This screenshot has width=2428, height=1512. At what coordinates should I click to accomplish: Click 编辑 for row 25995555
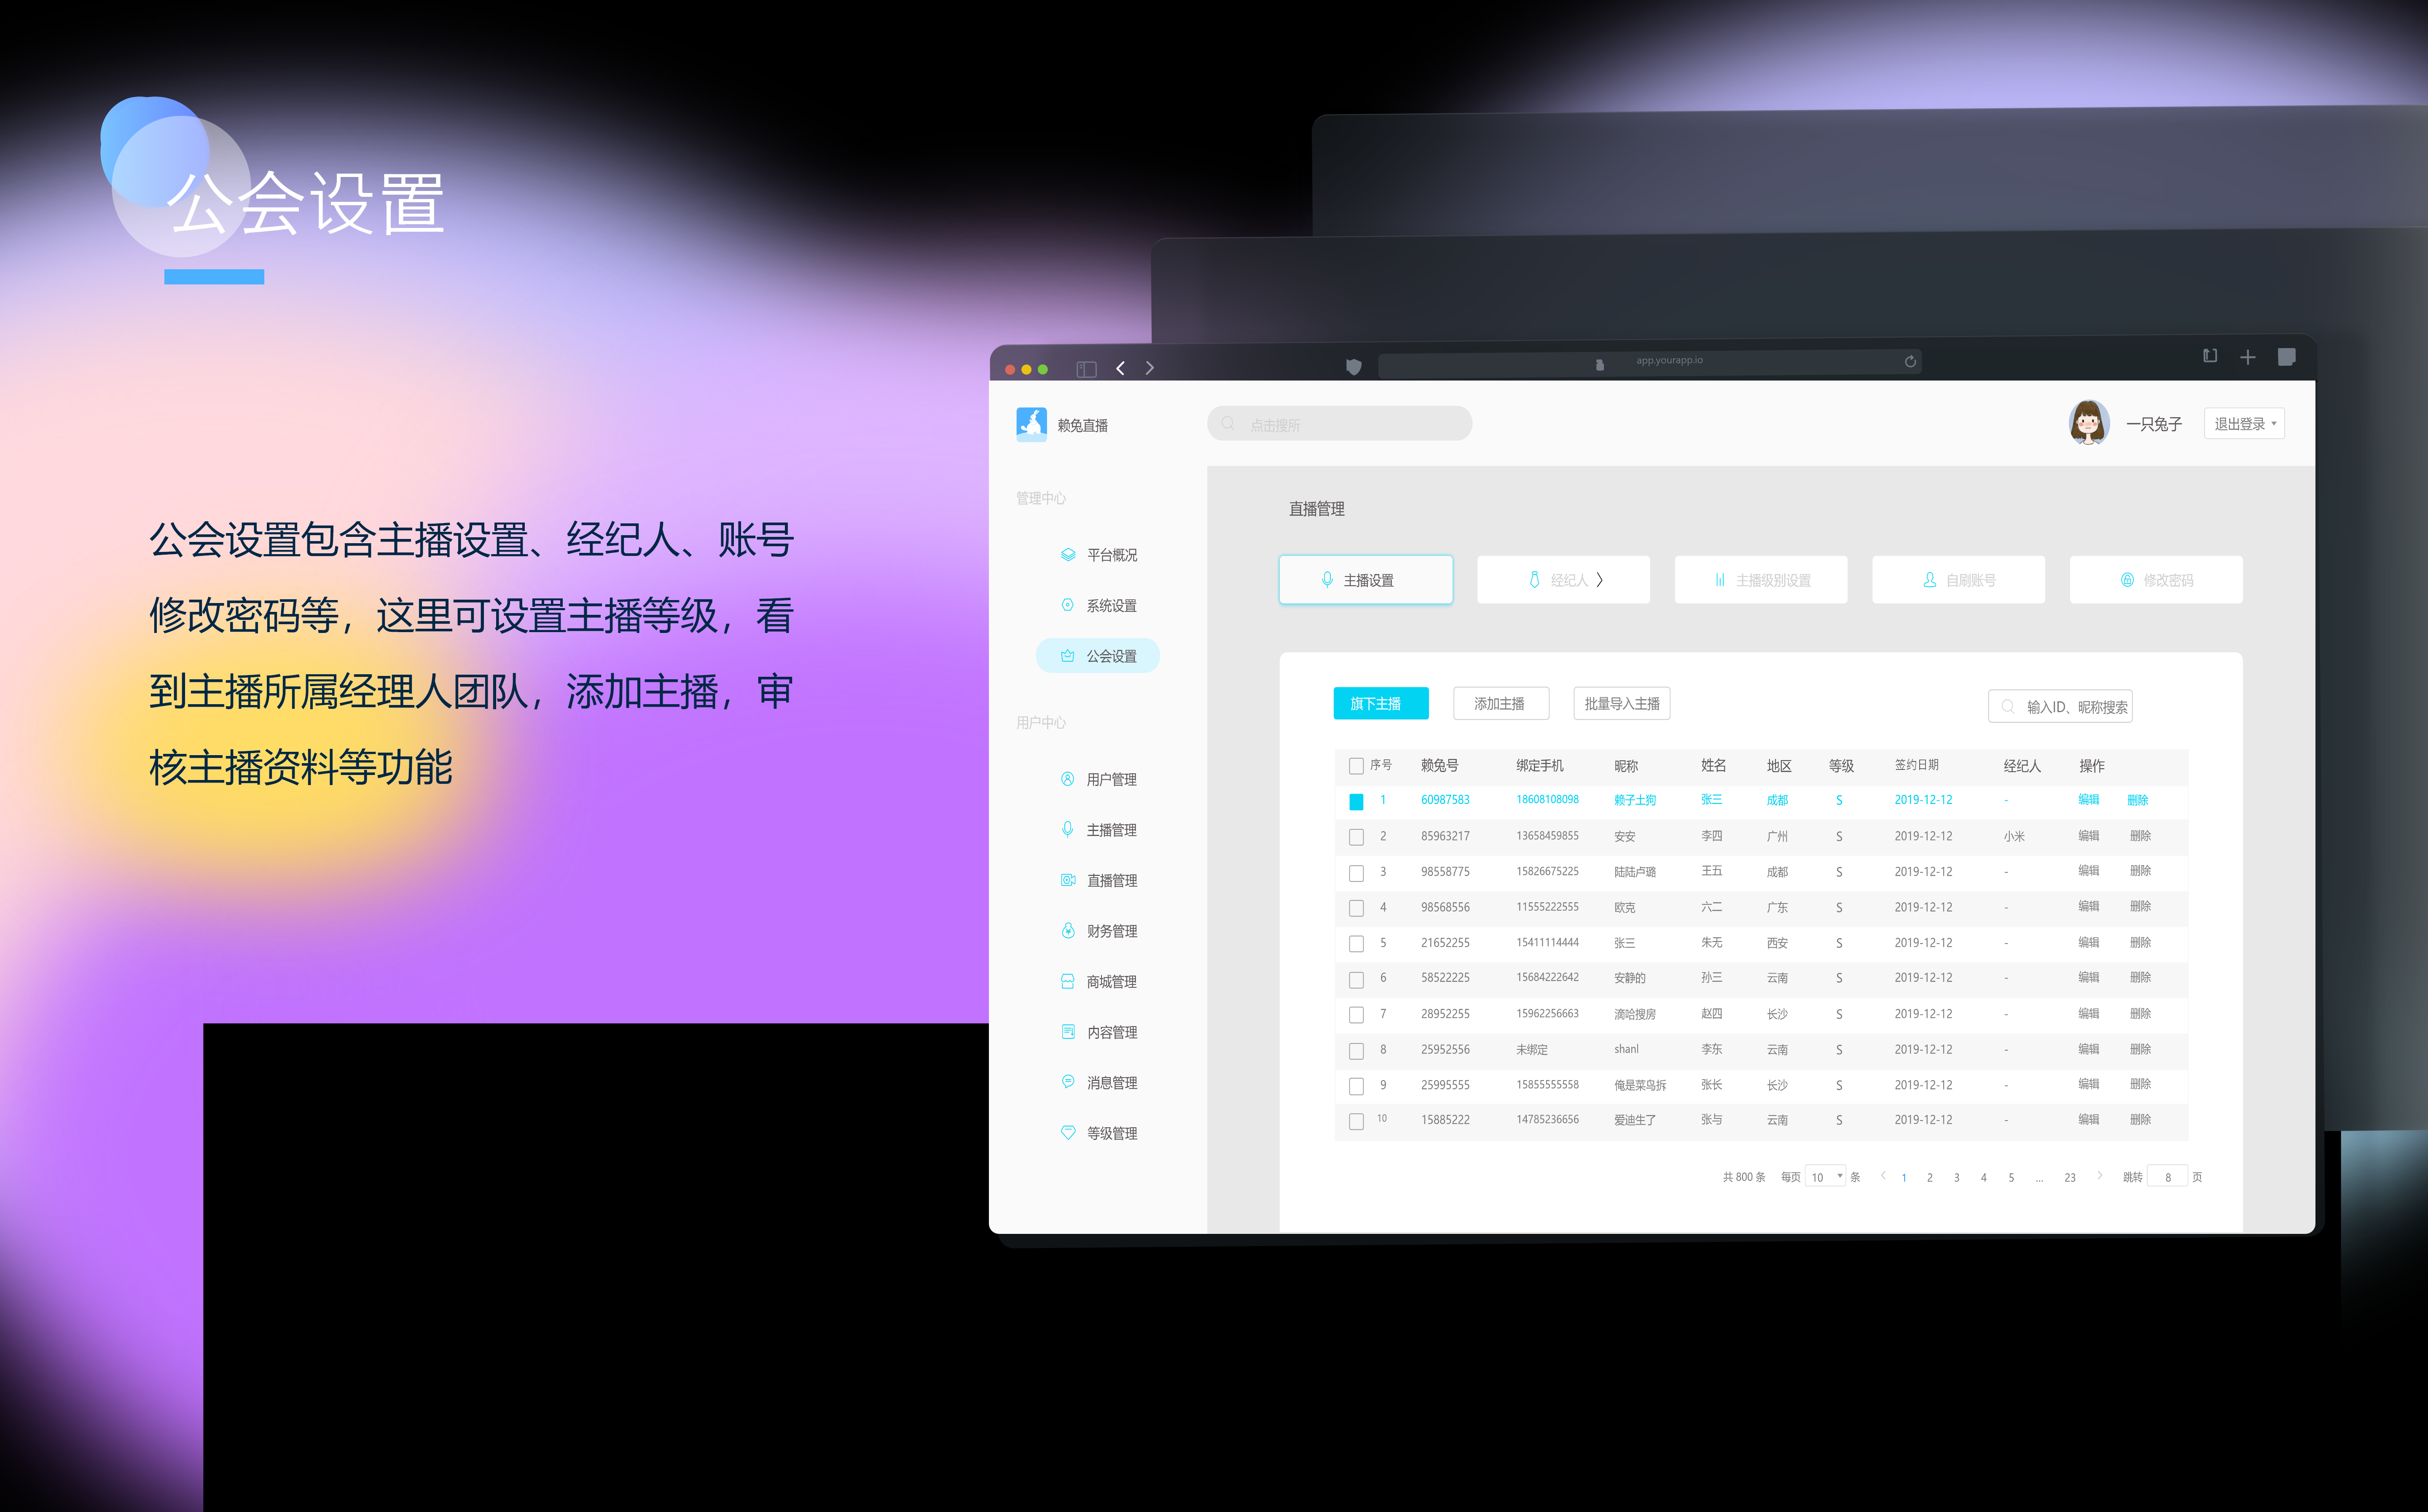point(2089,1084)
